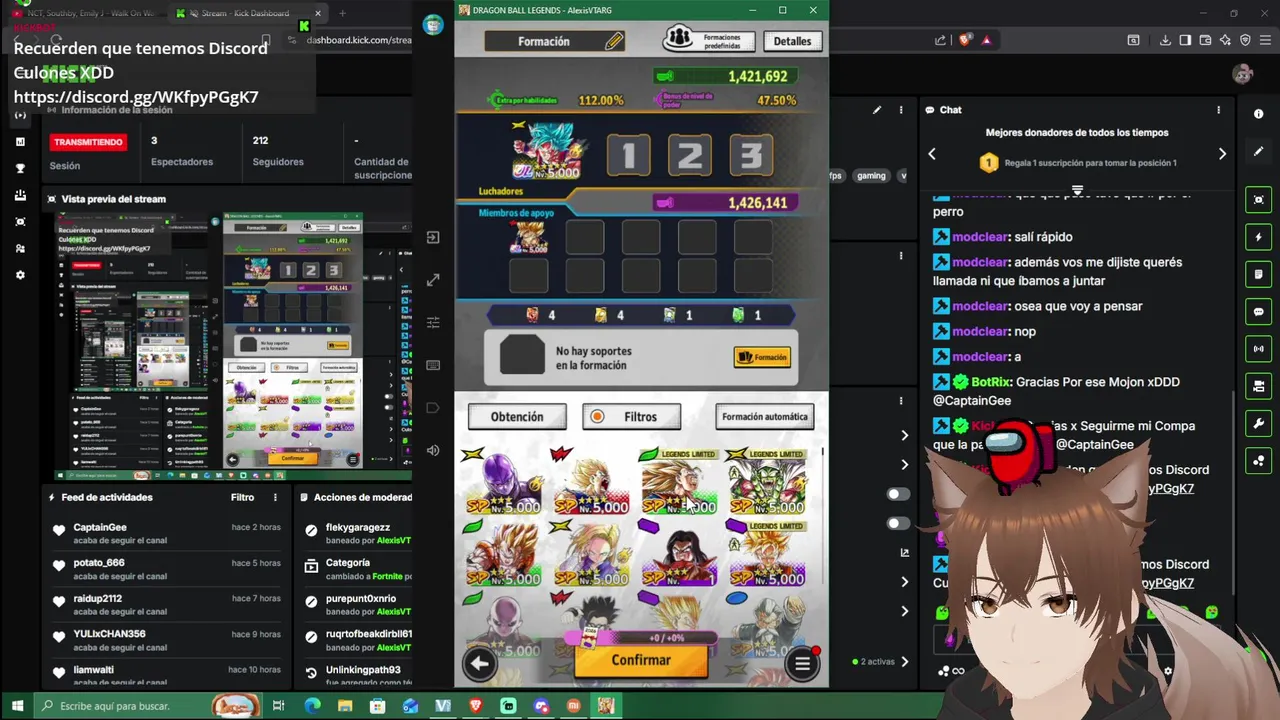The width and height of the screenshot is (1280, 720).
Task: Click the green note widget icon
Action: click(1259, 274)
